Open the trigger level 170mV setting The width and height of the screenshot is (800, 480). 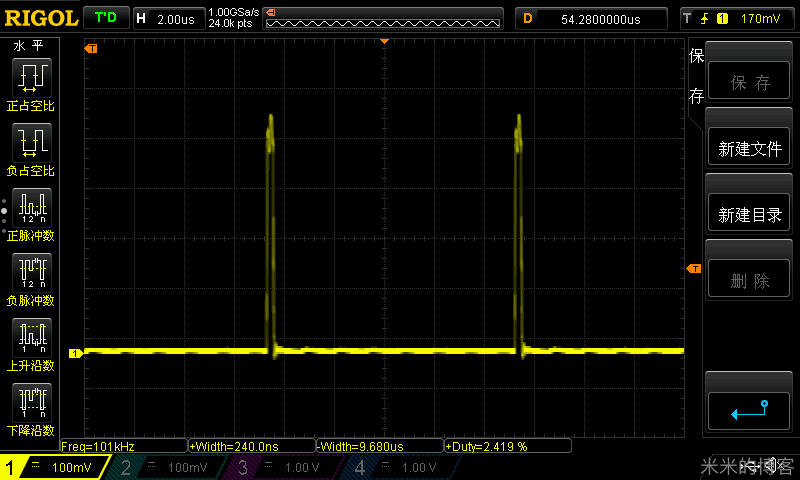click(736, 18)
